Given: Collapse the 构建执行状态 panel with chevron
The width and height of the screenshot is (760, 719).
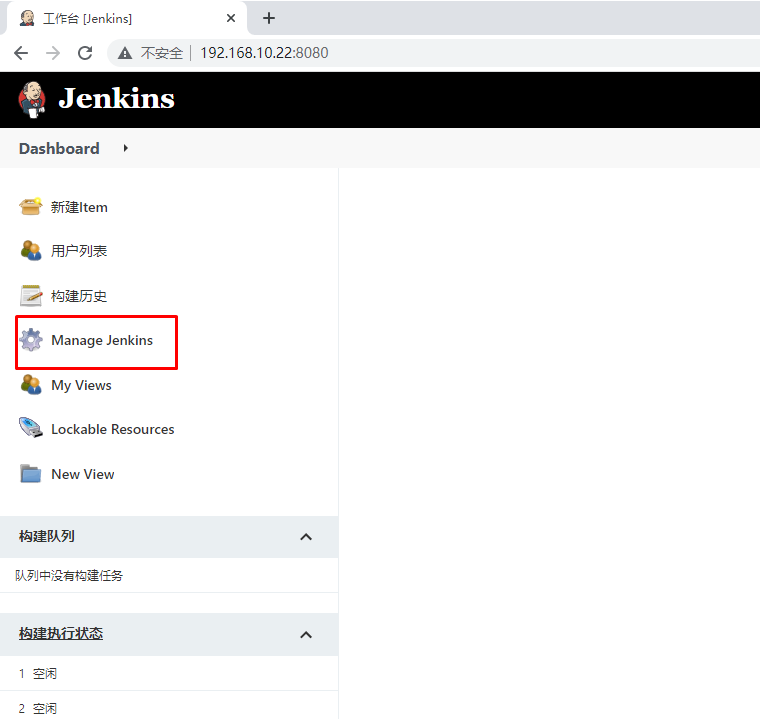Looking at the screenshot, I should click(x=306, y=635).
